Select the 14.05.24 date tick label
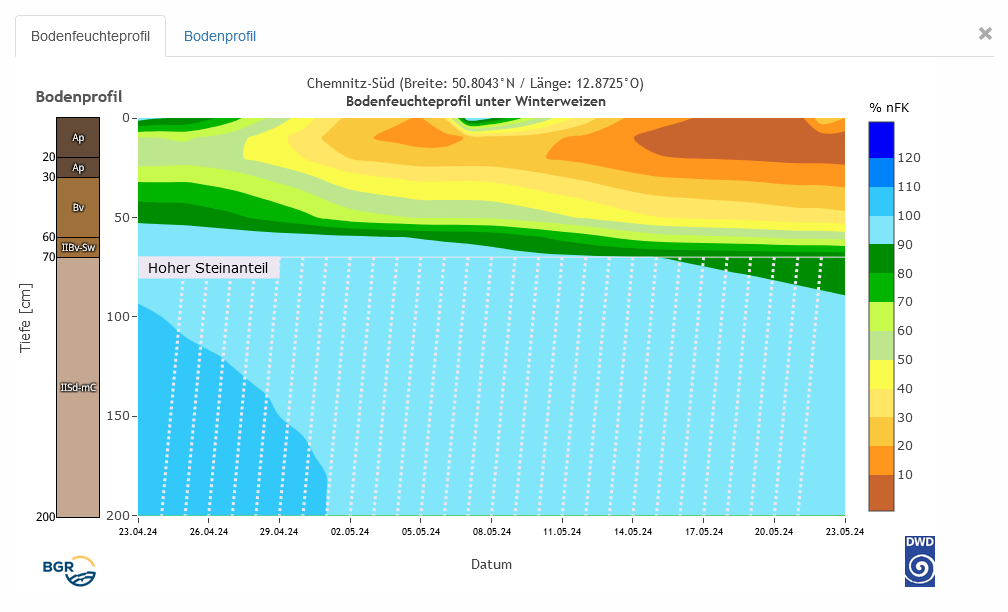The image size is (1008, 612). [633, 532]
